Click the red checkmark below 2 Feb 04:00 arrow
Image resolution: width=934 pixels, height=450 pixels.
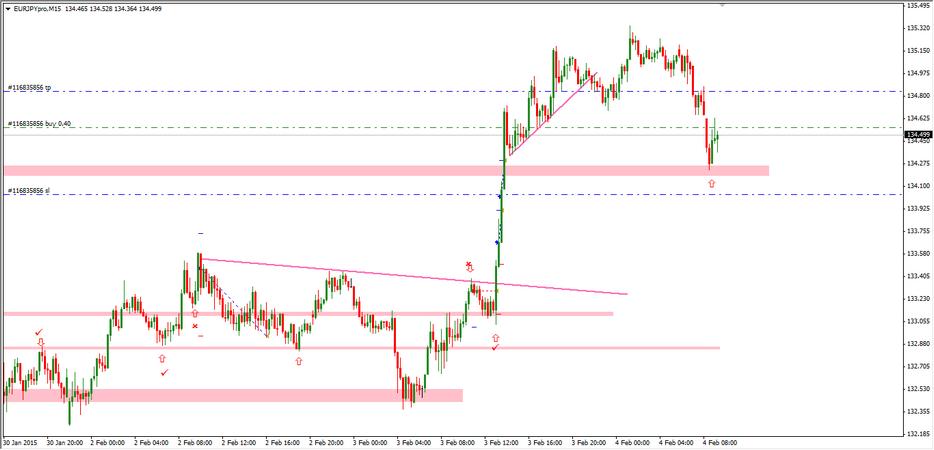coord(164,372)
